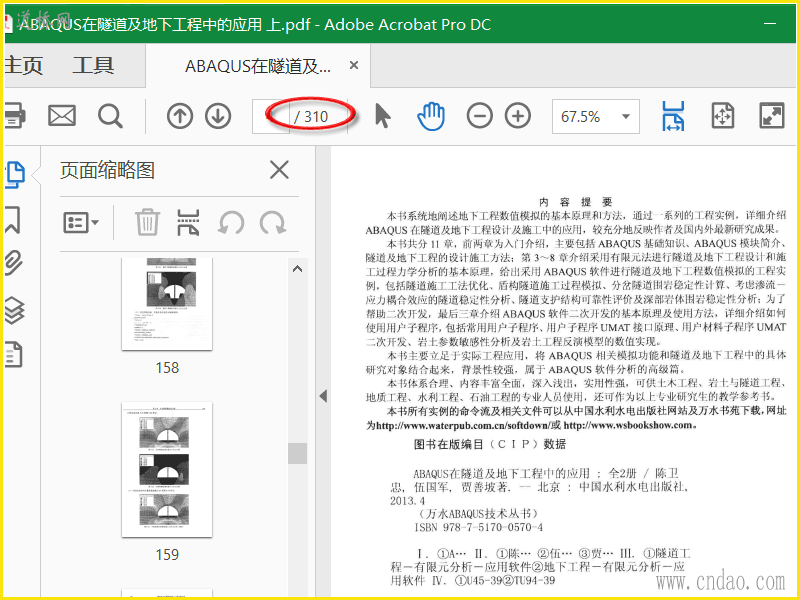The height and width of the screenshot is (600, 800).
Task: Click the page break thumbnail tool
Action: tap(188, 222)
